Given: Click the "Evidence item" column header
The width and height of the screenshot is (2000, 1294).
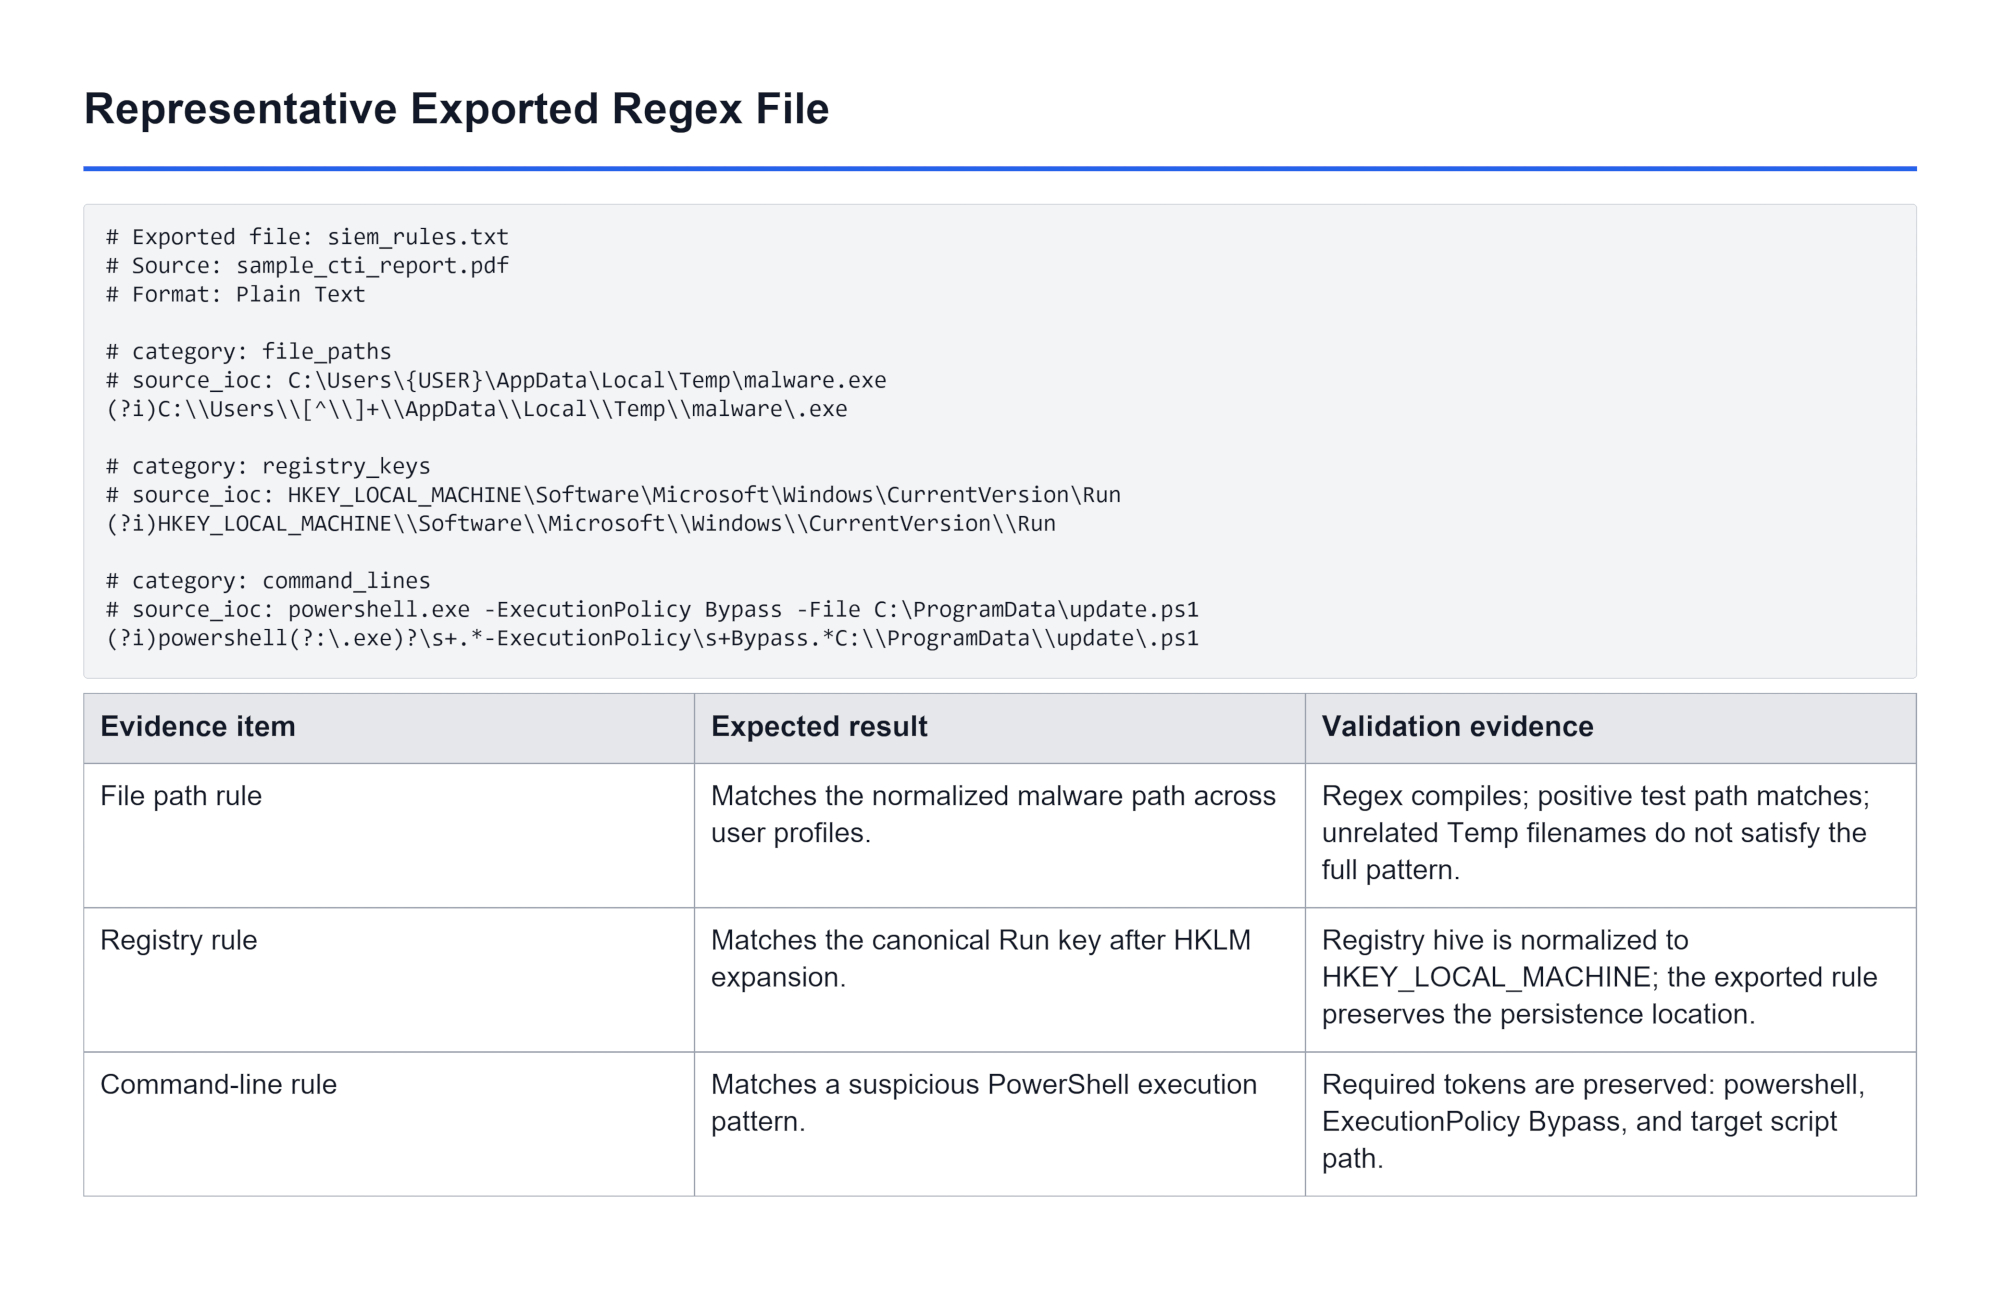Looking at the screenshot, I should click(x=389, y=728).
